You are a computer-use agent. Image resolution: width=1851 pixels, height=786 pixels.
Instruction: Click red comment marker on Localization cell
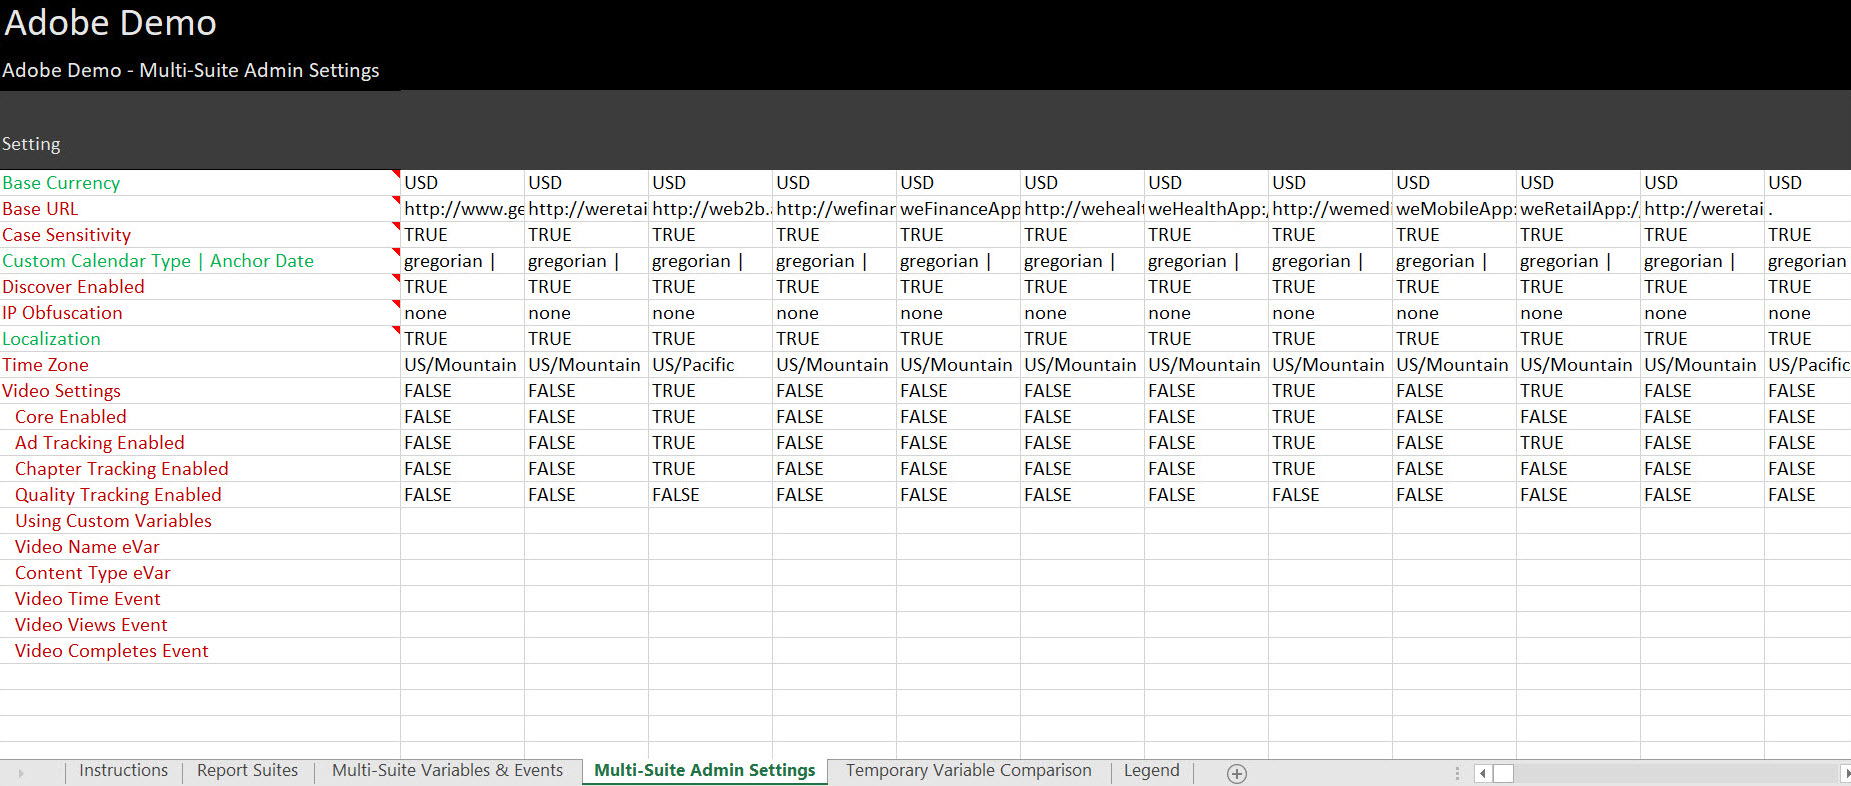pyautogui.click(x=396, y=330)
